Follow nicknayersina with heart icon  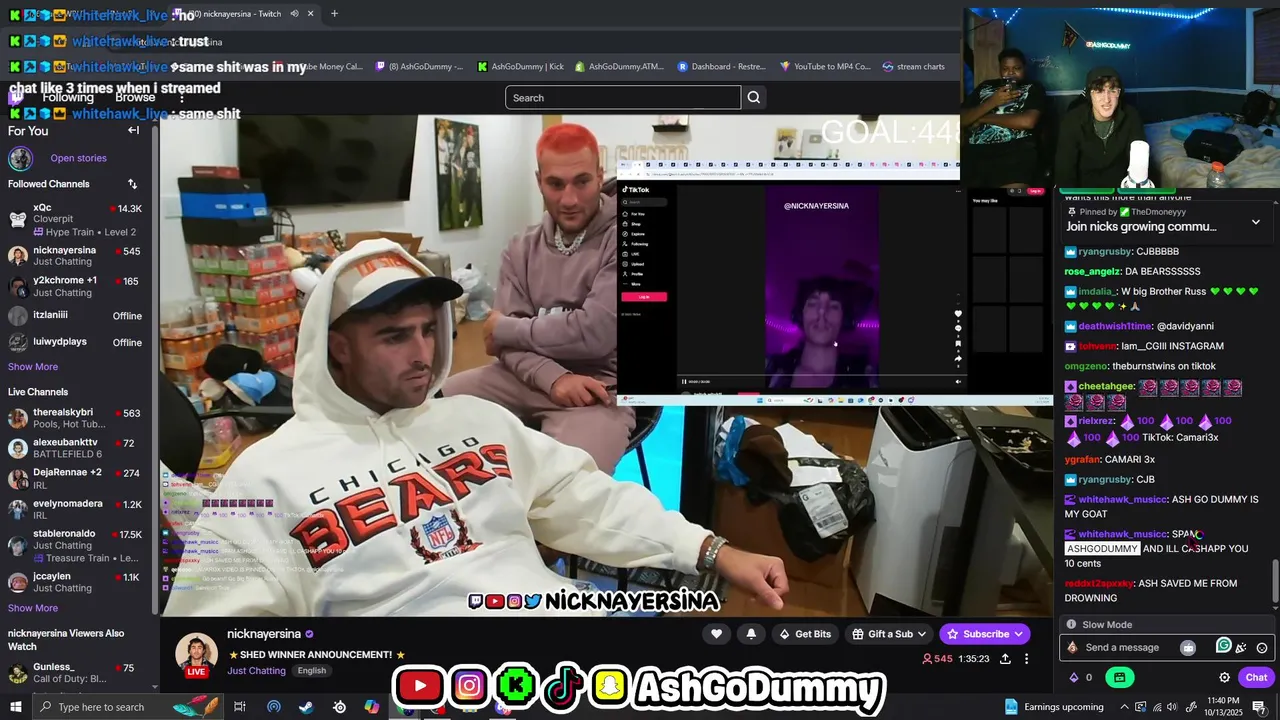(716, 634)
